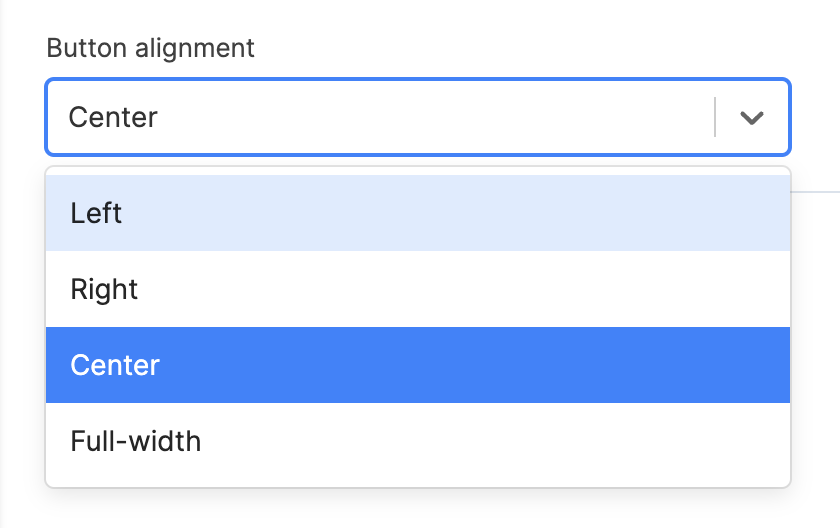The image size is (840, 528).
Task: Close the dropdown using the down-chevron icon
Action: pyautogui.click(x=752, y=118)
